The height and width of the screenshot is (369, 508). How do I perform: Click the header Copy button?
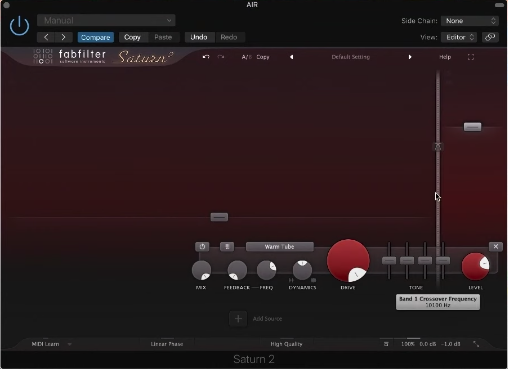[132, 37]
